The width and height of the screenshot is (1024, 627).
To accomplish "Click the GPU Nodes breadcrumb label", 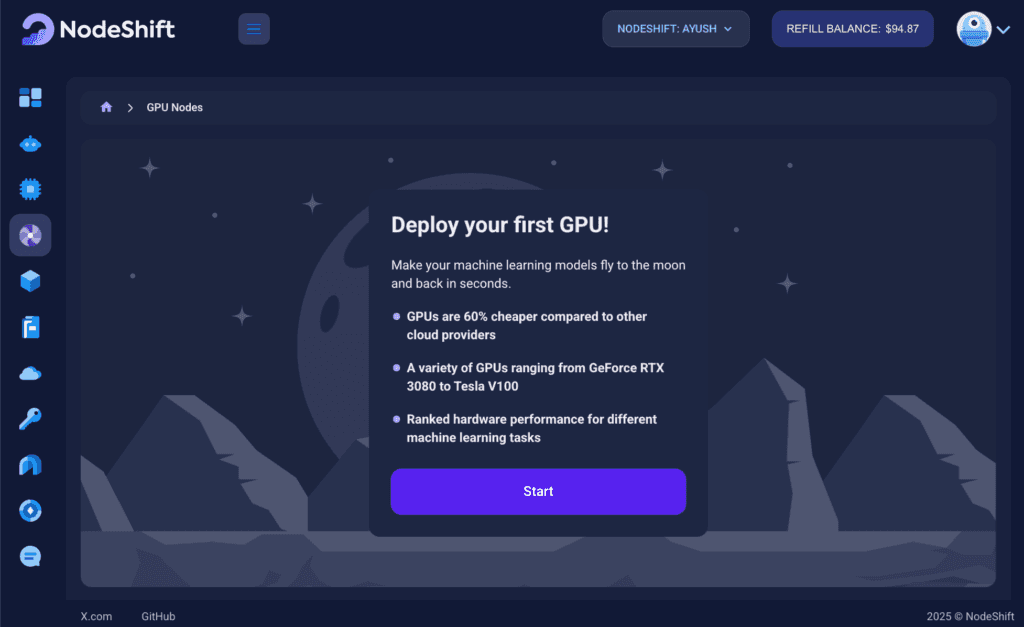I will click(174, 107).
